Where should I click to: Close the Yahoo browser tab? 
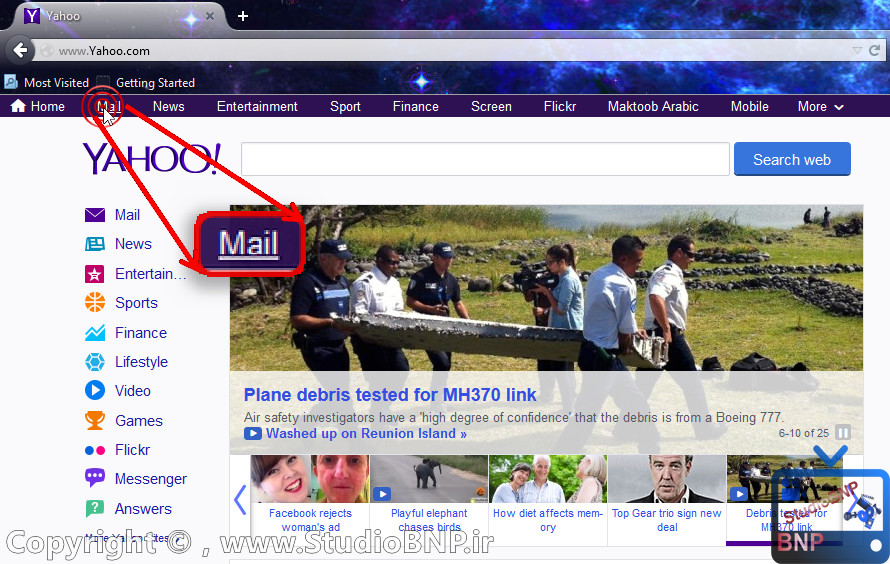210,16
